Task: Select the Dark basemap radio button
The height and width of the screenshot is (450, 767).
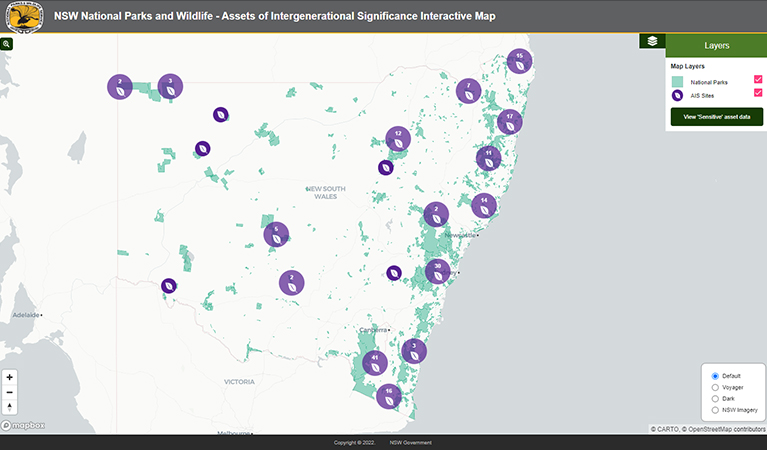Action: point(715,399)
